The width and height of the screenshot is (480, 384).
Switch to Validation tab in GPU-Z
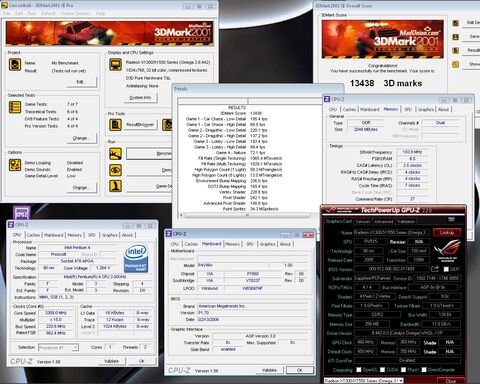pyautogui.click(x=406, y=221)
